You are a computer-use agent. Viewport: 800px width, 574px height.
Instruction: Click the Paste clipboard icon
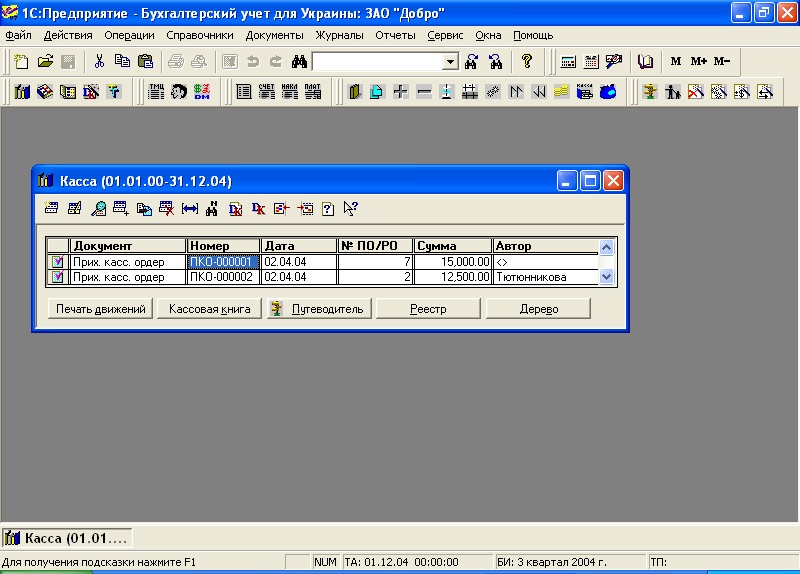[x=145, y=62]
